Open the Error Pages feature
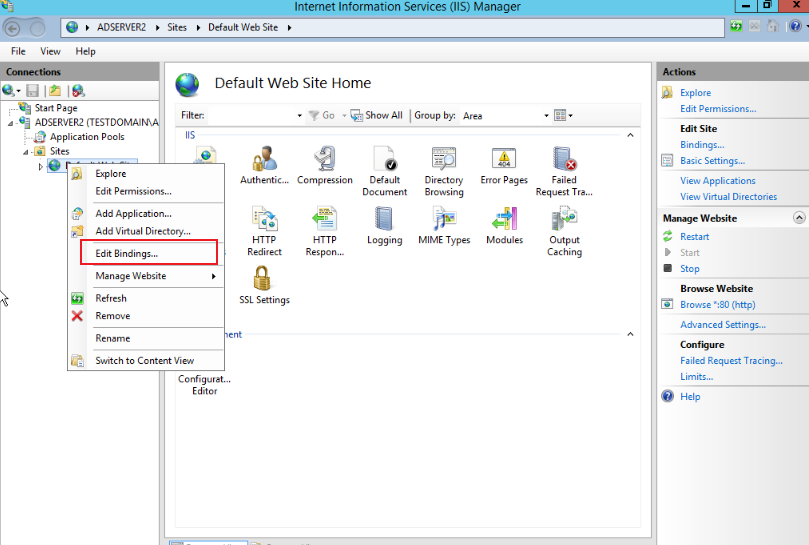Viewport: 809px width, 545px height. (x=504, y=165)
